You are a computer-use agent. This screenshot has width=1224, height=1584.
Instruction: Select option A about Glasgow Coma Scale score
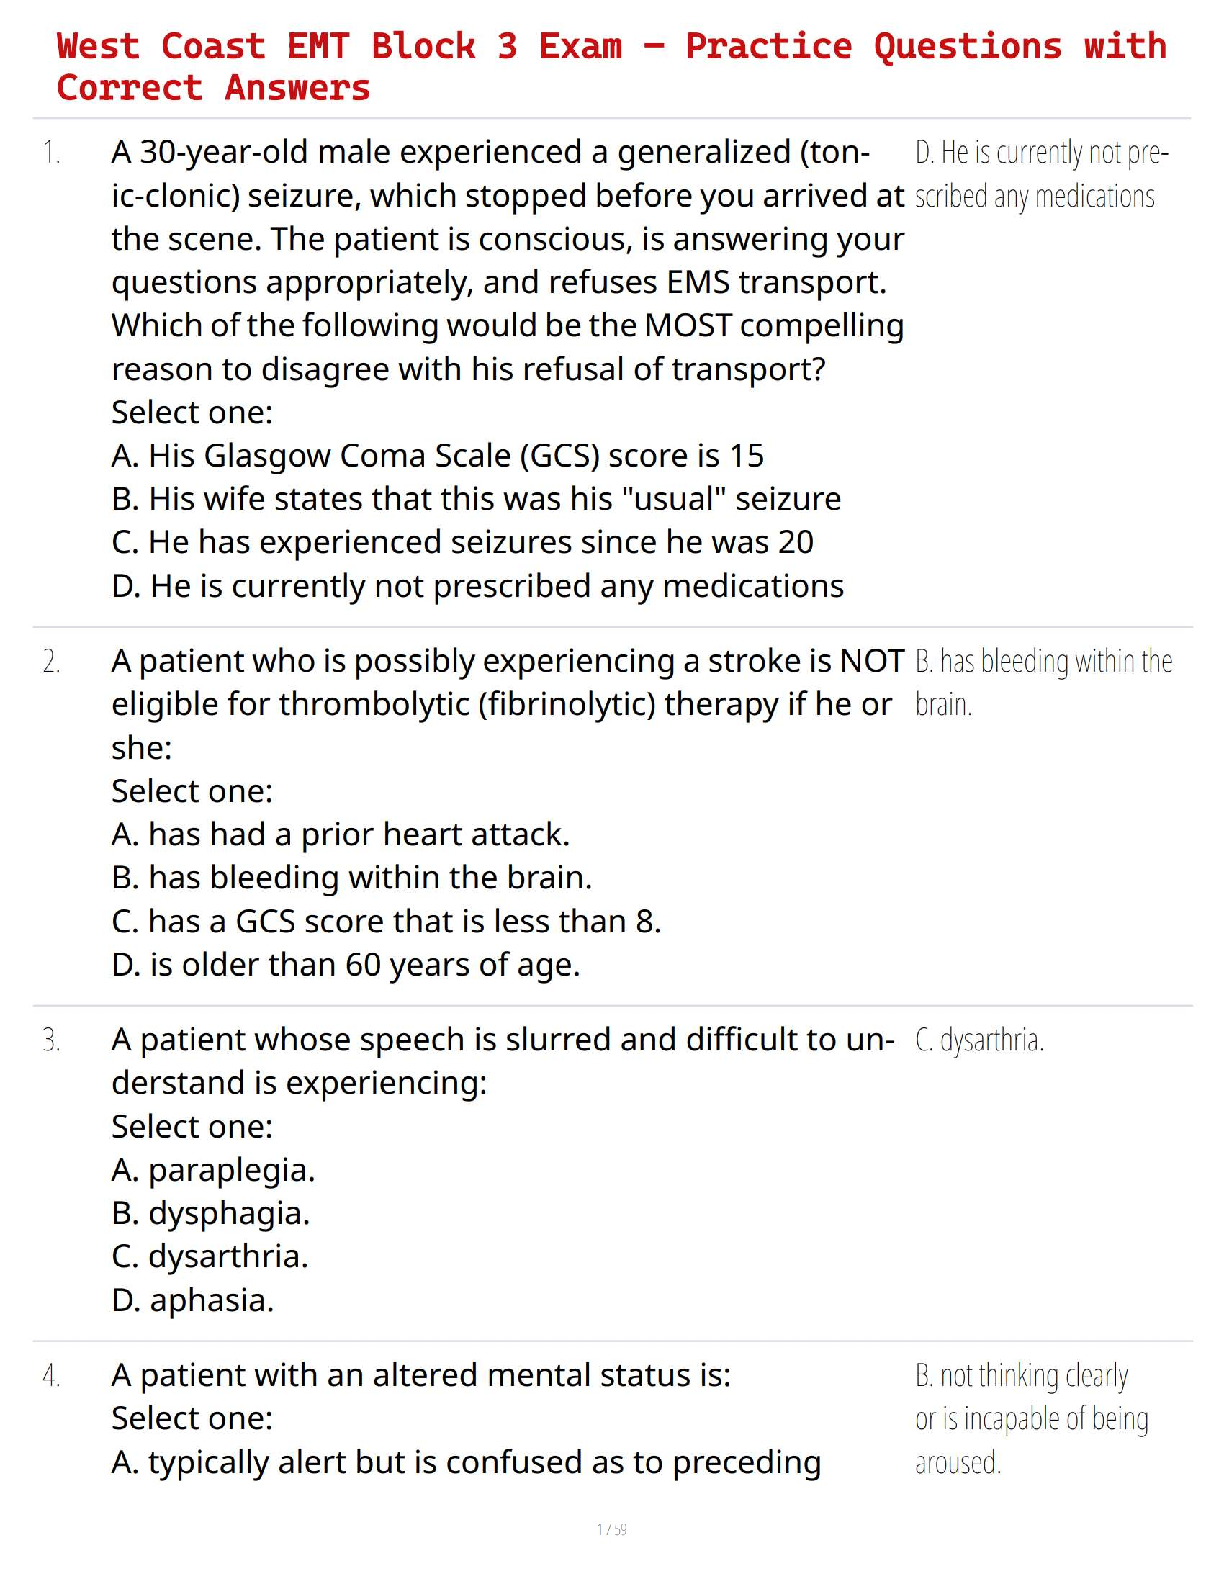[437, 456]
